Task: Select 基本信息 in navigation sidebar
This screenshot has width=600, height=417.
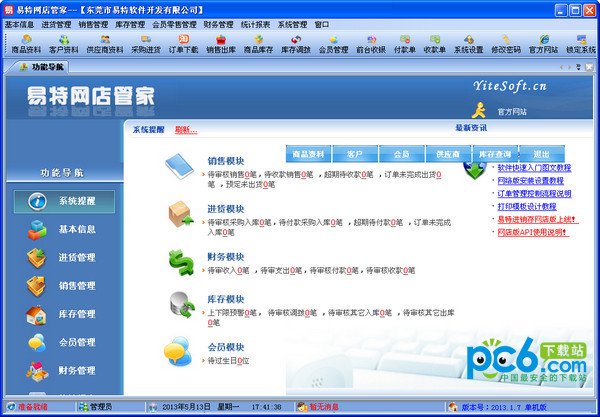Action: (x=64, y=230)
